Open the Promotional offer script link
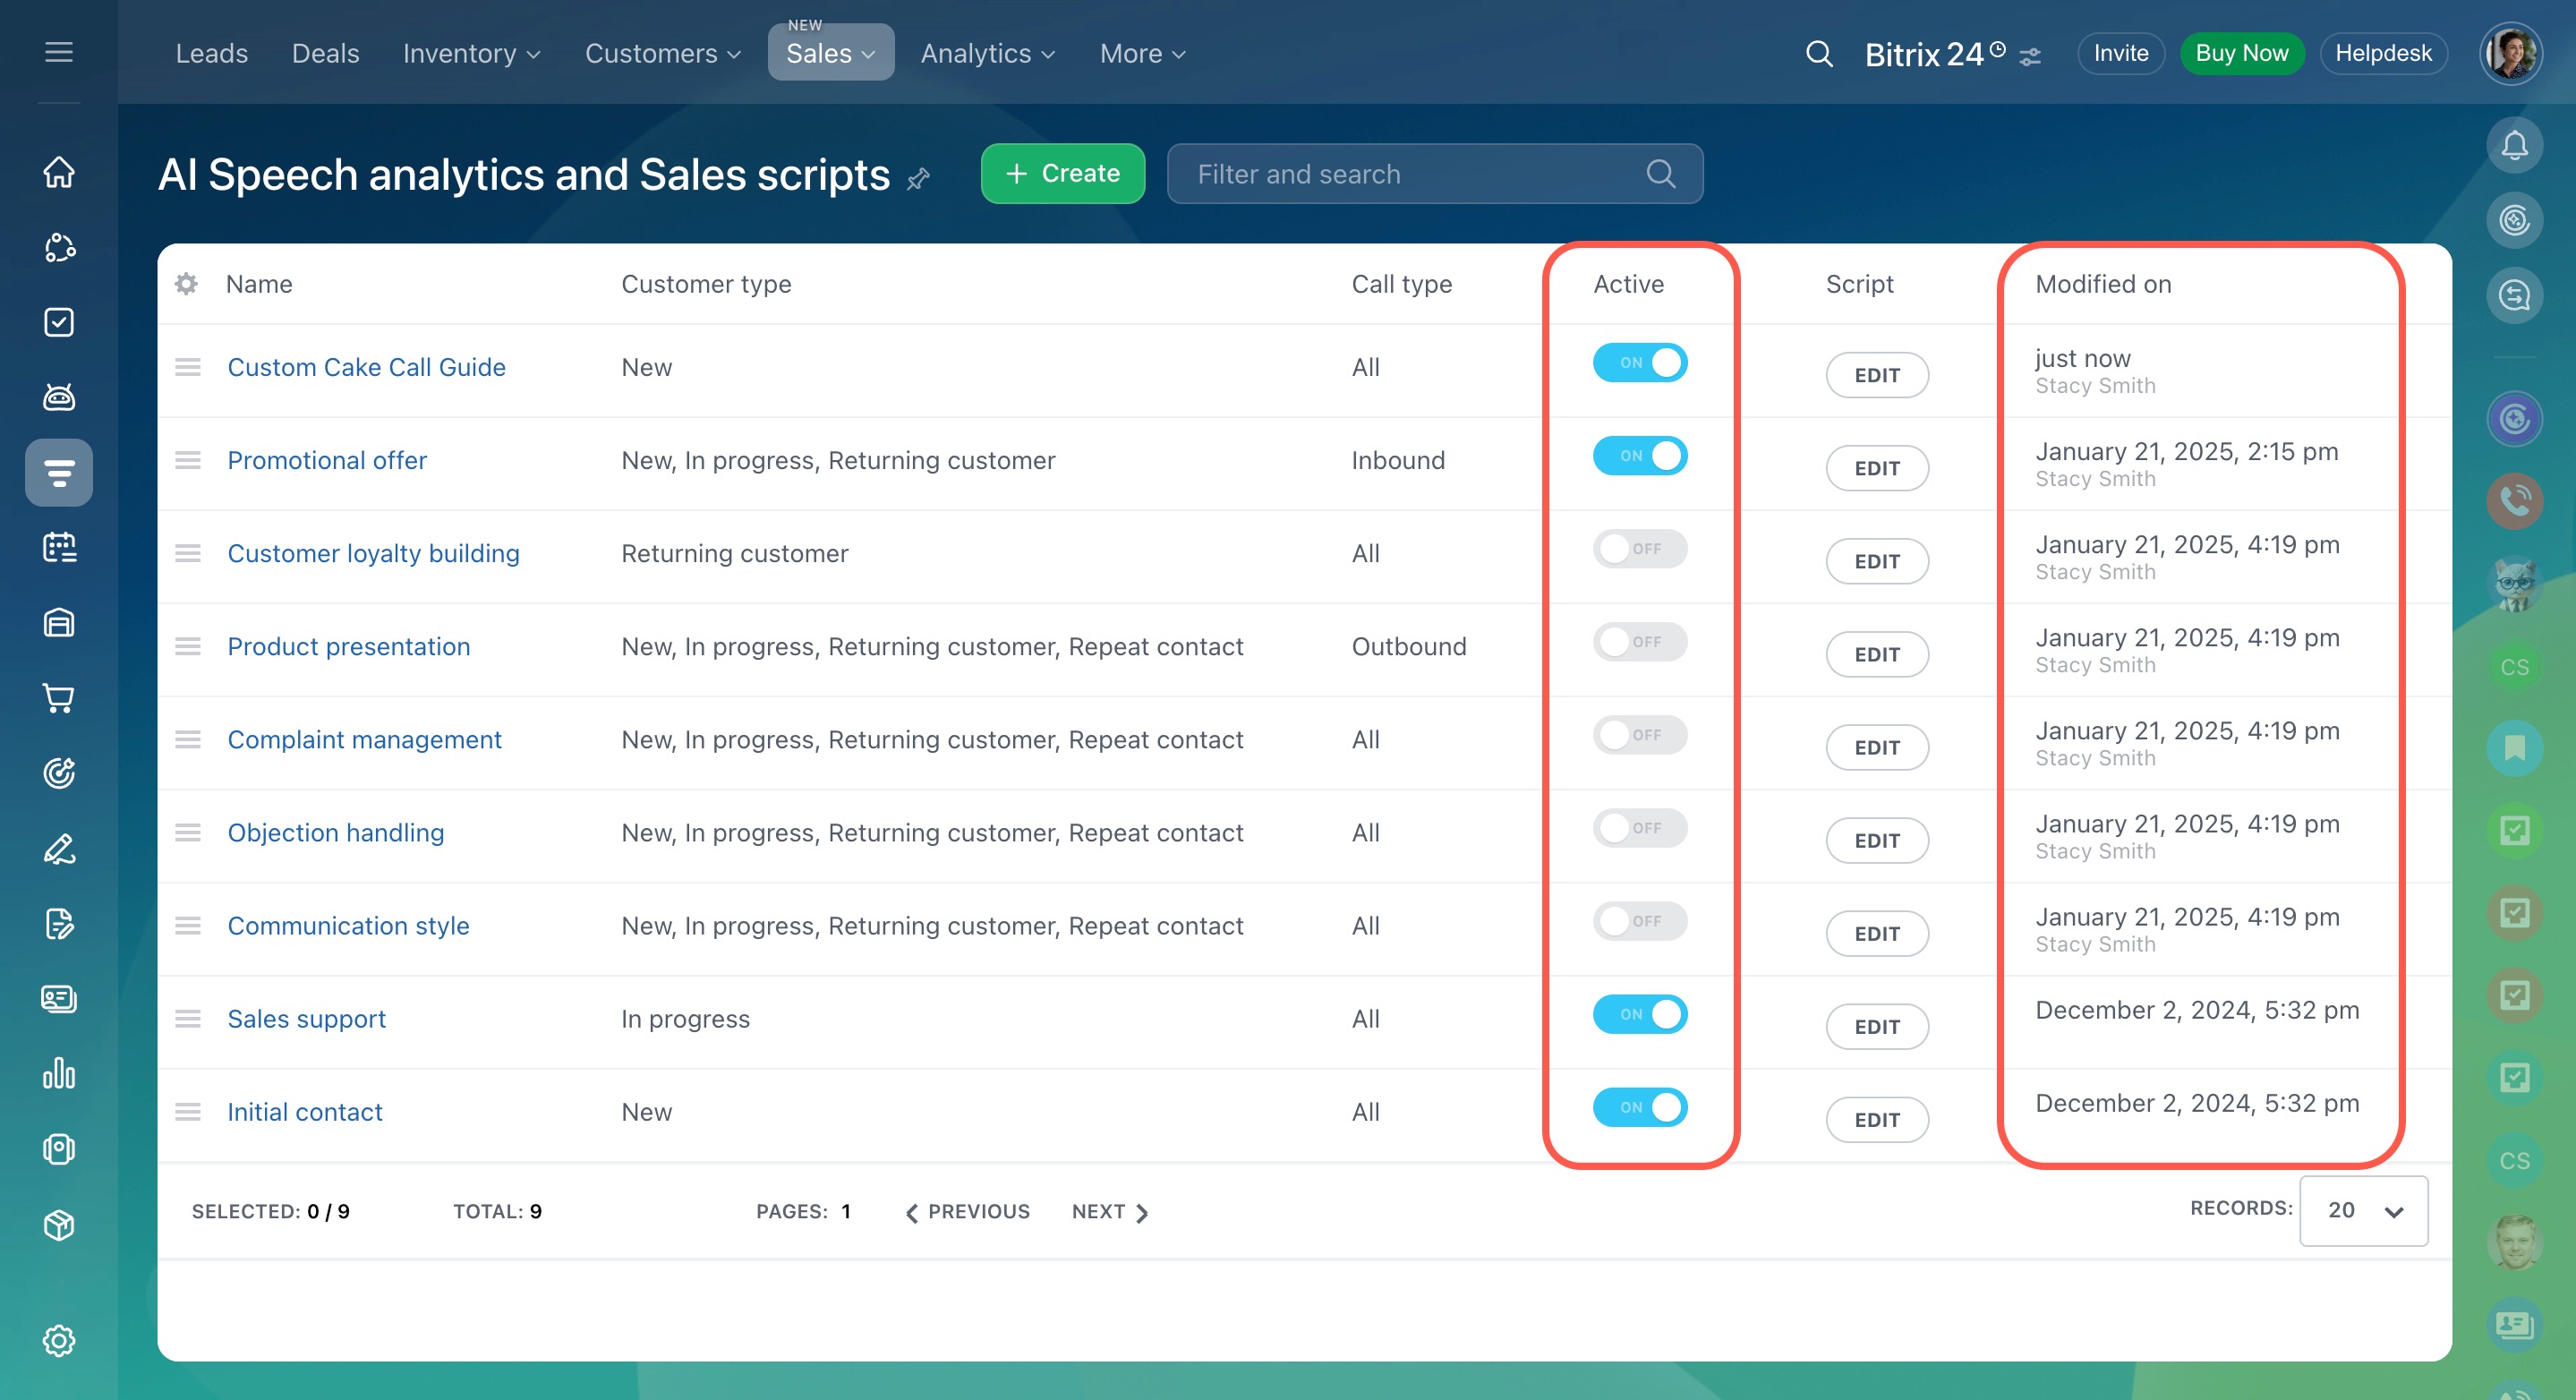The height and width of the screenshot is (1400, 2576). point(327,460)
